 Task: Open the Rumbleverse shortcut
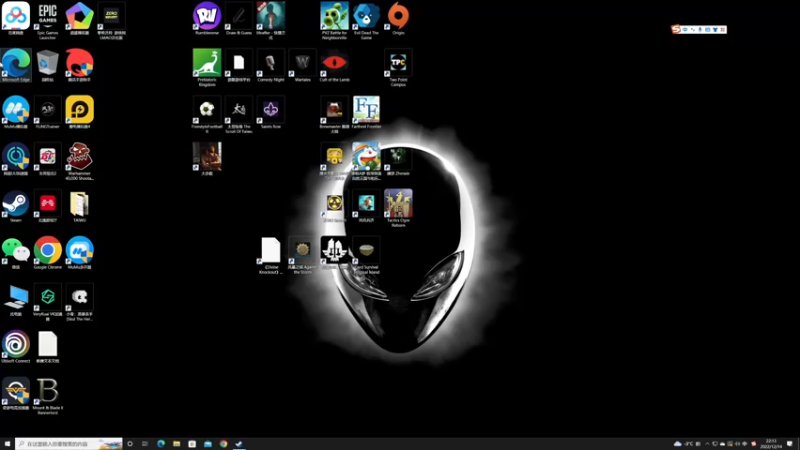click(207, 19)
